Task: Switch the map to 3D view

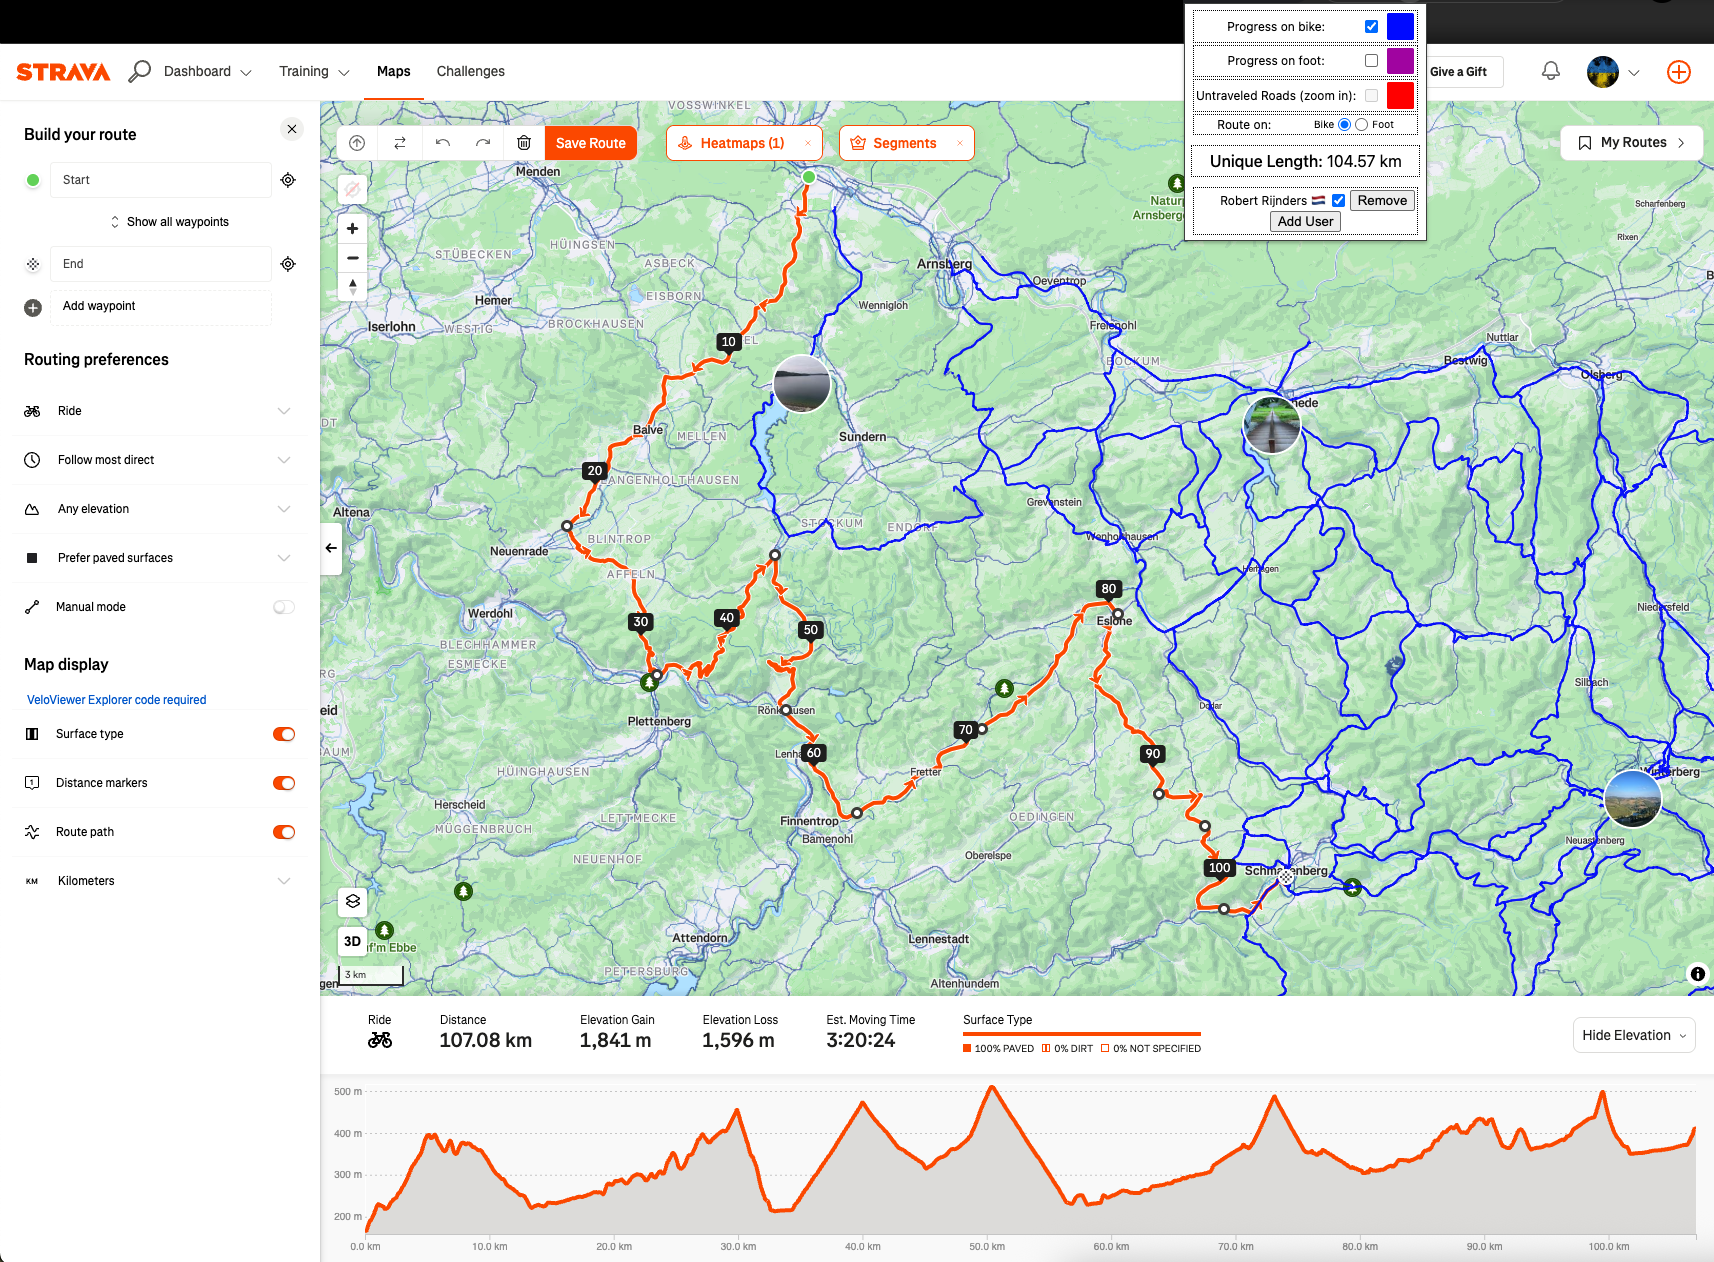Action: coord(353,941)
